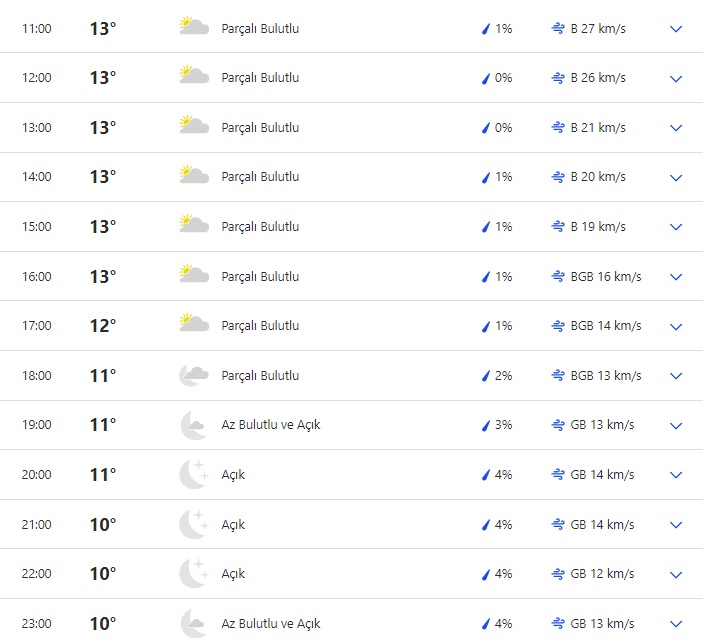Click the moon icon in the 22:00 row
Screen dimensions: 703x640
point(193,574)
